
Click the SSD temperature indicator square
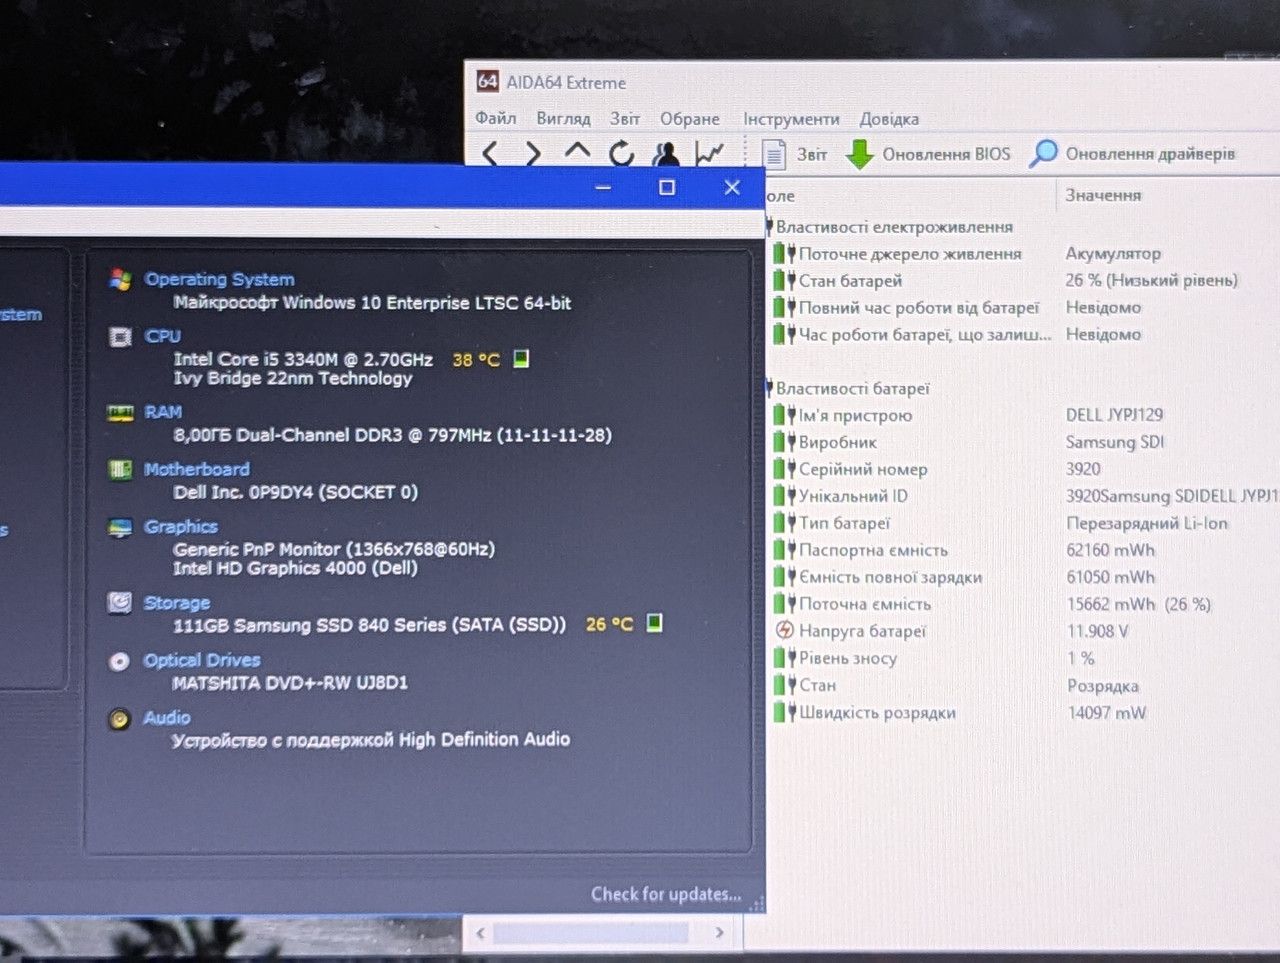coord(654,623)
